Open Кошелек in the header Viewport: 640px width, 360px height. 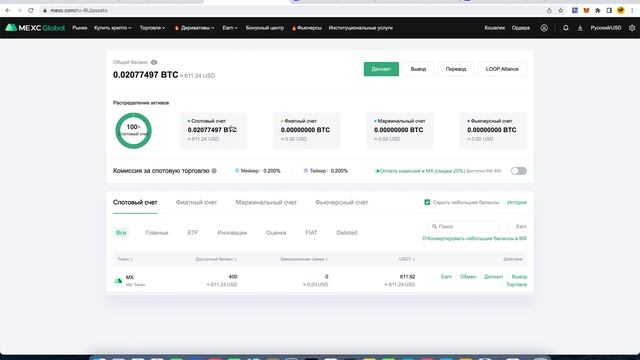pyautogui.click(x=495, y=28)
